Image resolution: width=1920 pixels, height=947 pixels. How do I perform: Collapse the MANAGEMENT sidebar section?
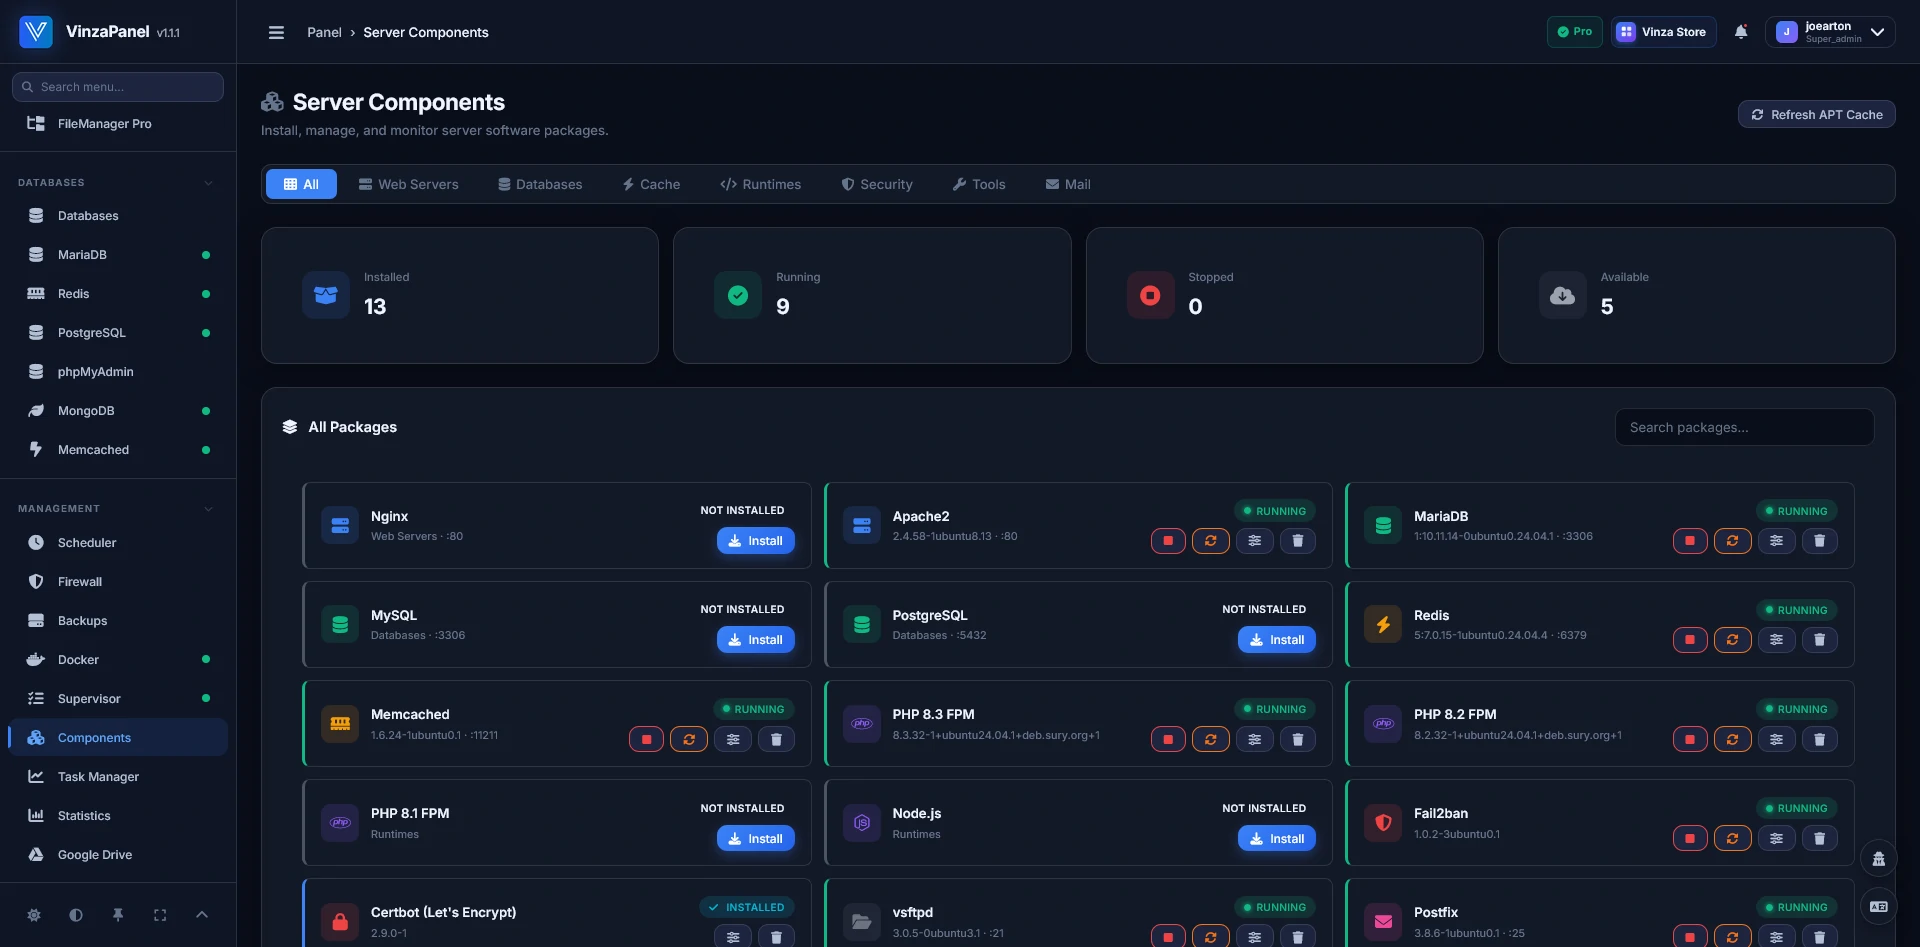point(208,509)
